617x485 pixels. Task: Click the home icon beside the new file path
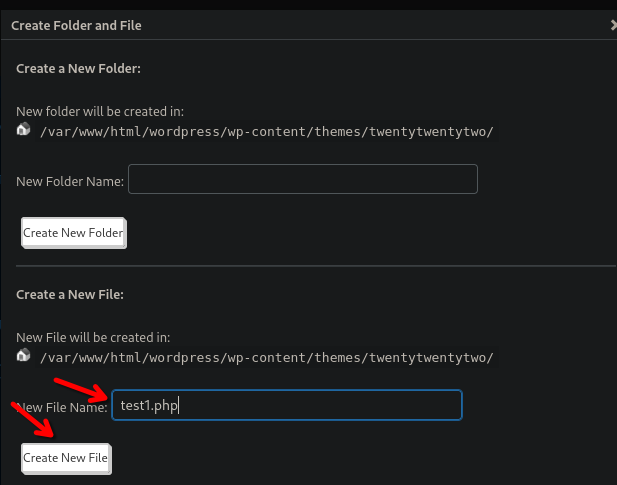click(x=24, y=355)
